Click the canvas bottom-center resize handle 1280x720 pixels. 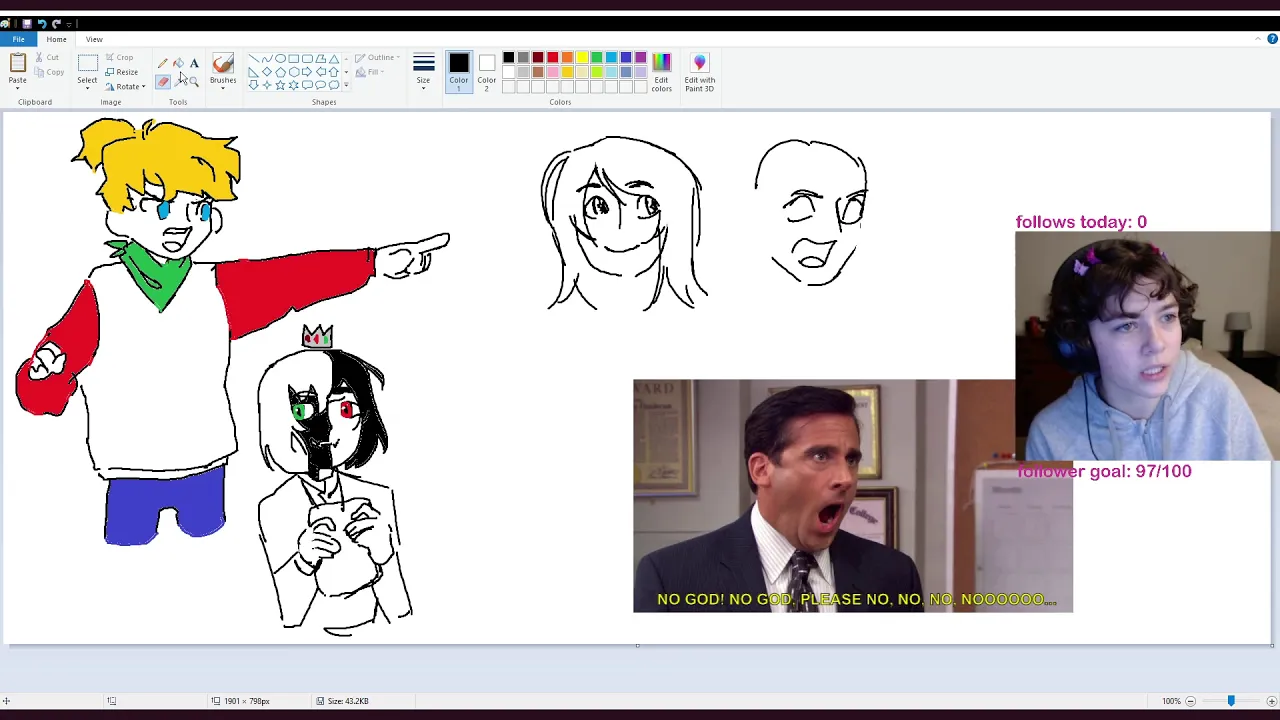(637, 646)
